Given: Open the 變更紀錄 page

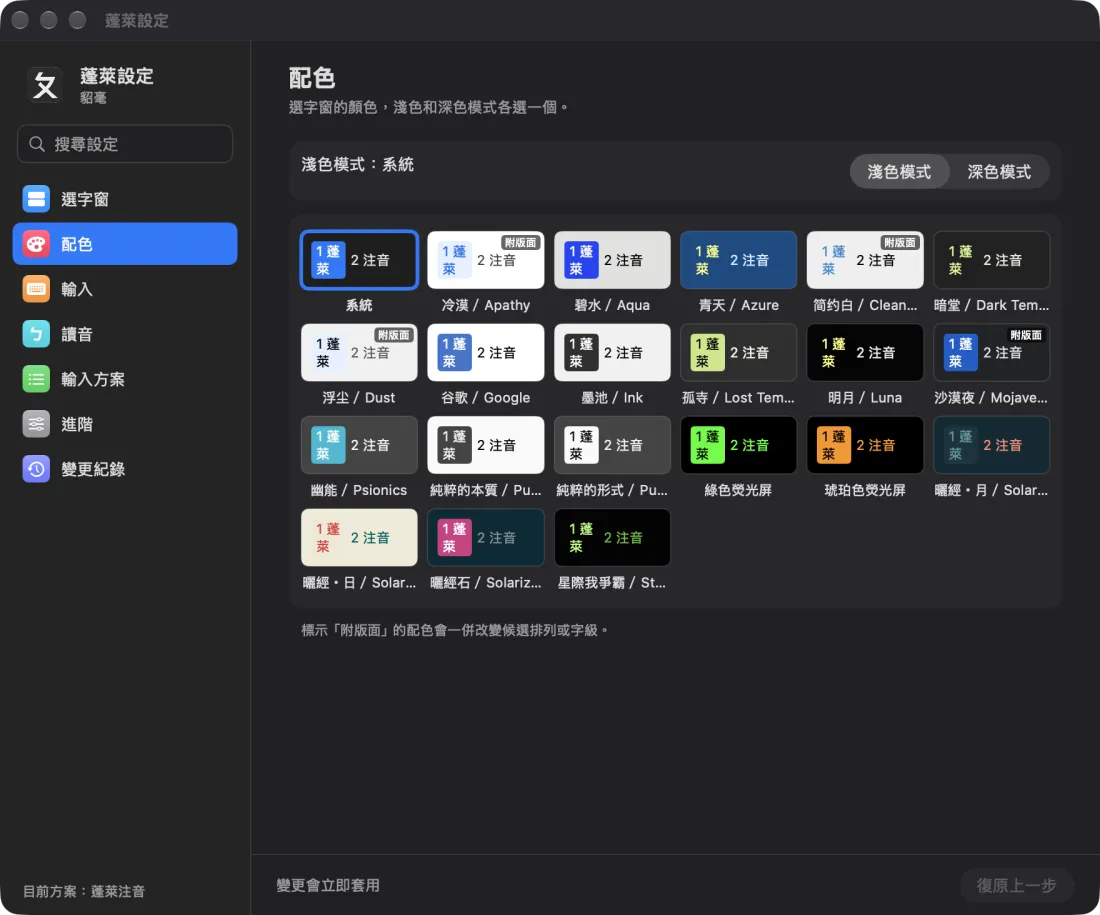Looking at the screenshot, I should pos(125,469).
